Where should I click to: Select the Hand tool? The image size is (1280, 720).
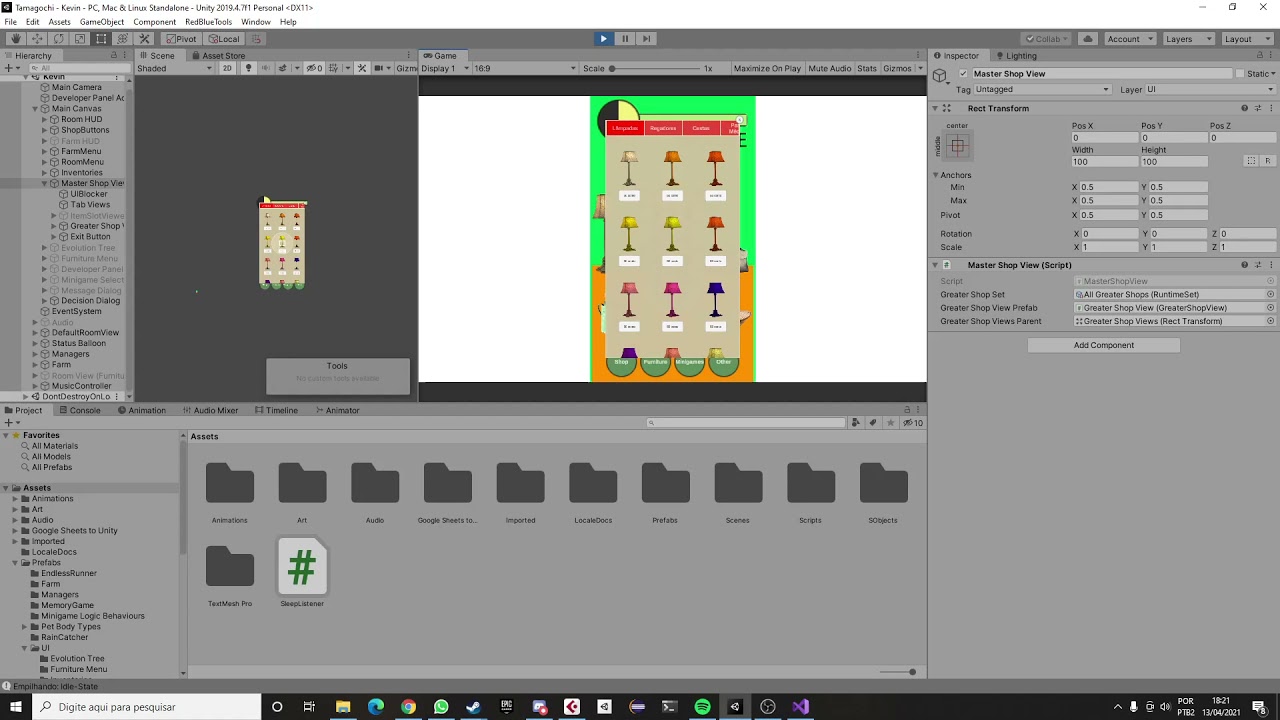click(16, 38)
